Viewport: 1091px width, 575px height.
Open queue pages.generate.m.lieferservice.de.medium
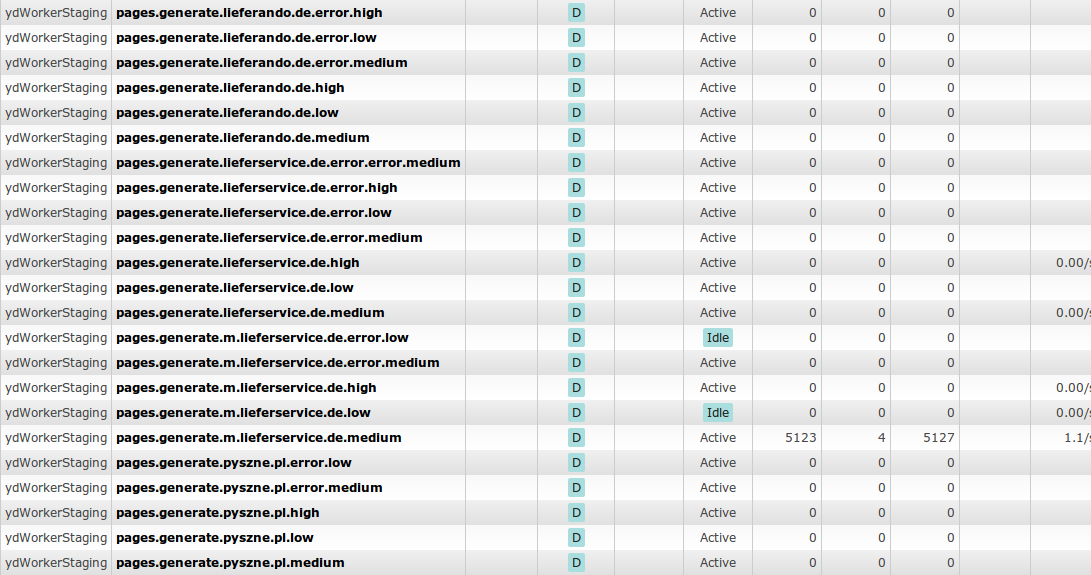[259, 438]
